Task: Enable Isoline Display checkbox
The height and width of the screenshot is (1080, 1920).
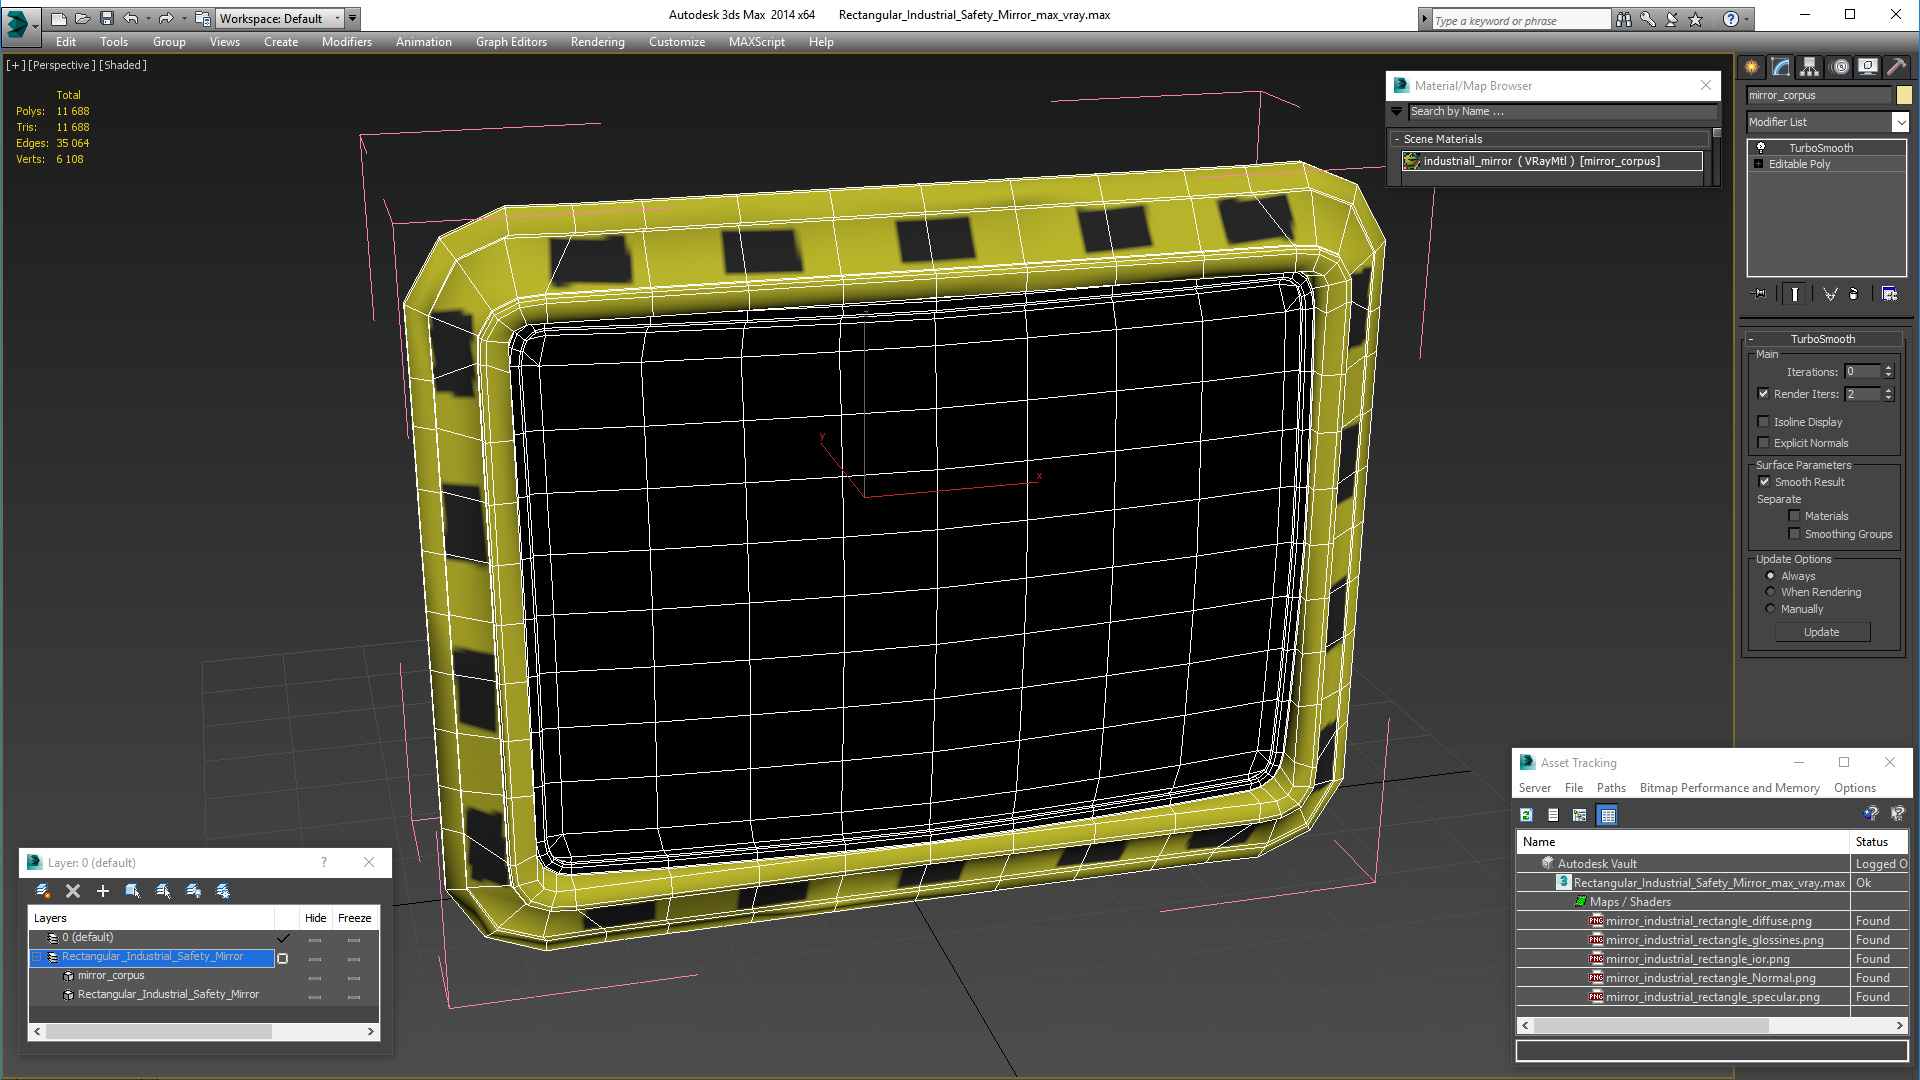Action: pos(1764,421)
